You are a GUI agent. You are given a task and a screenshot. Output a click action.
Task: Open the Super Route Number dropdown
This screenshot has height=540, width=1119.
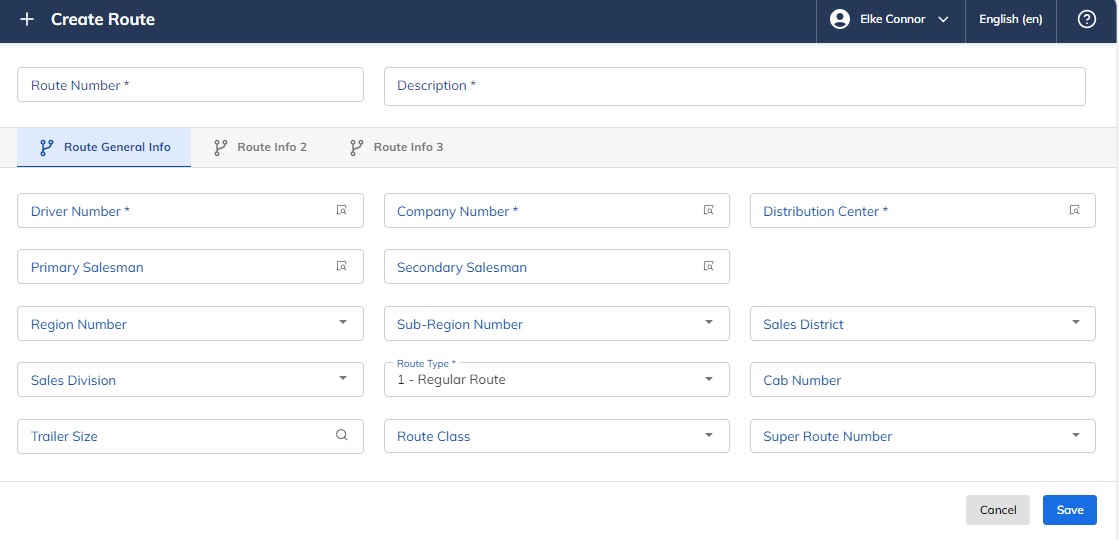[923, 436]
